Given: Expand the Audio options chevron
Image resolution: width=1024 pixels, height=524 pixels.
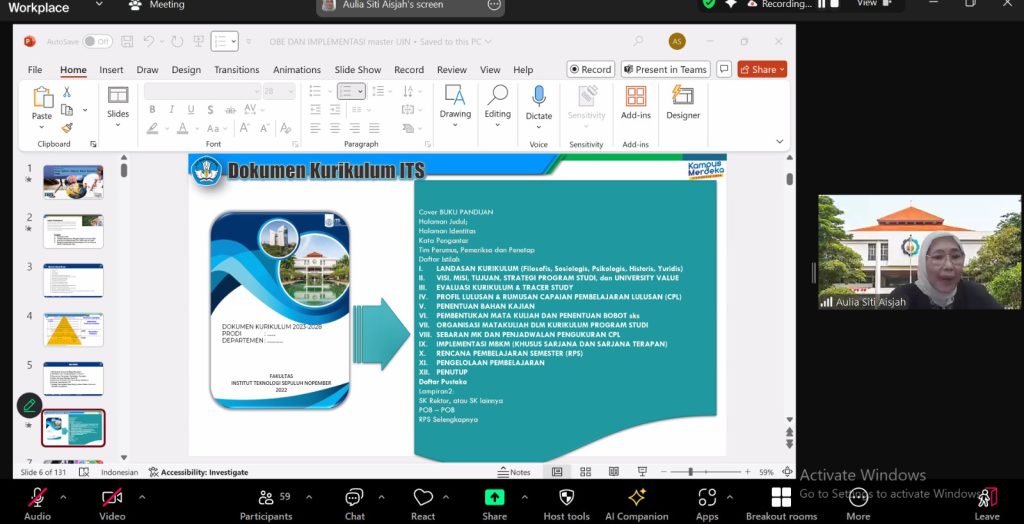Looking at the screenshot, I should coord(63,497).
